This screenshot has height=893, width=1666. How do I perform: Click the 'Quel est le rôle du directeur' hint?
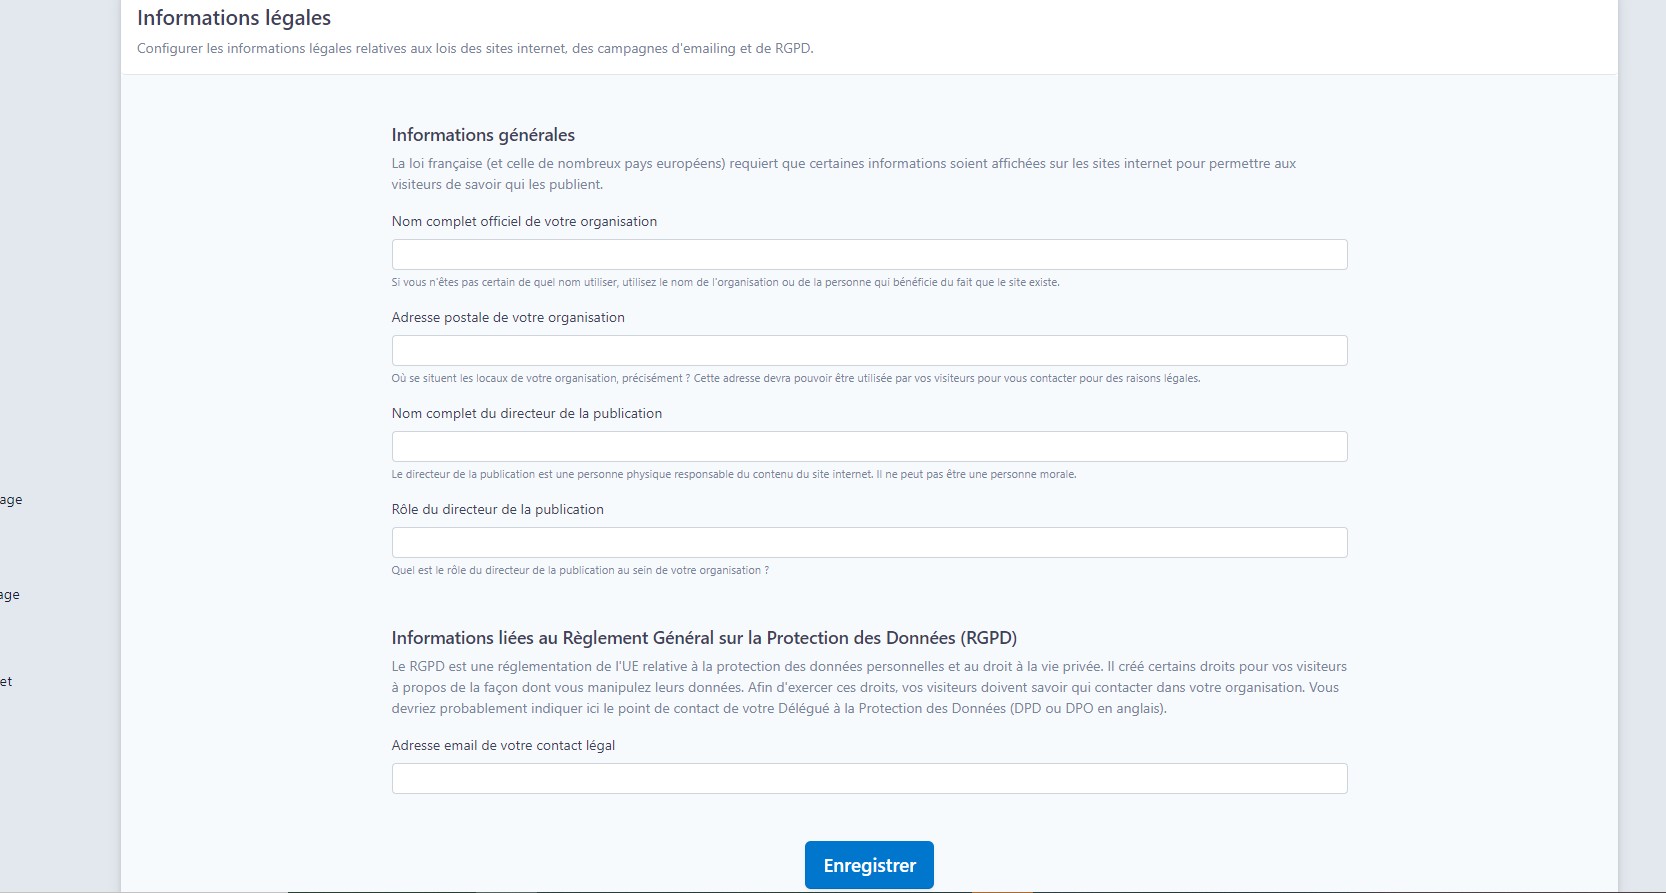click(x=580, y=570)
